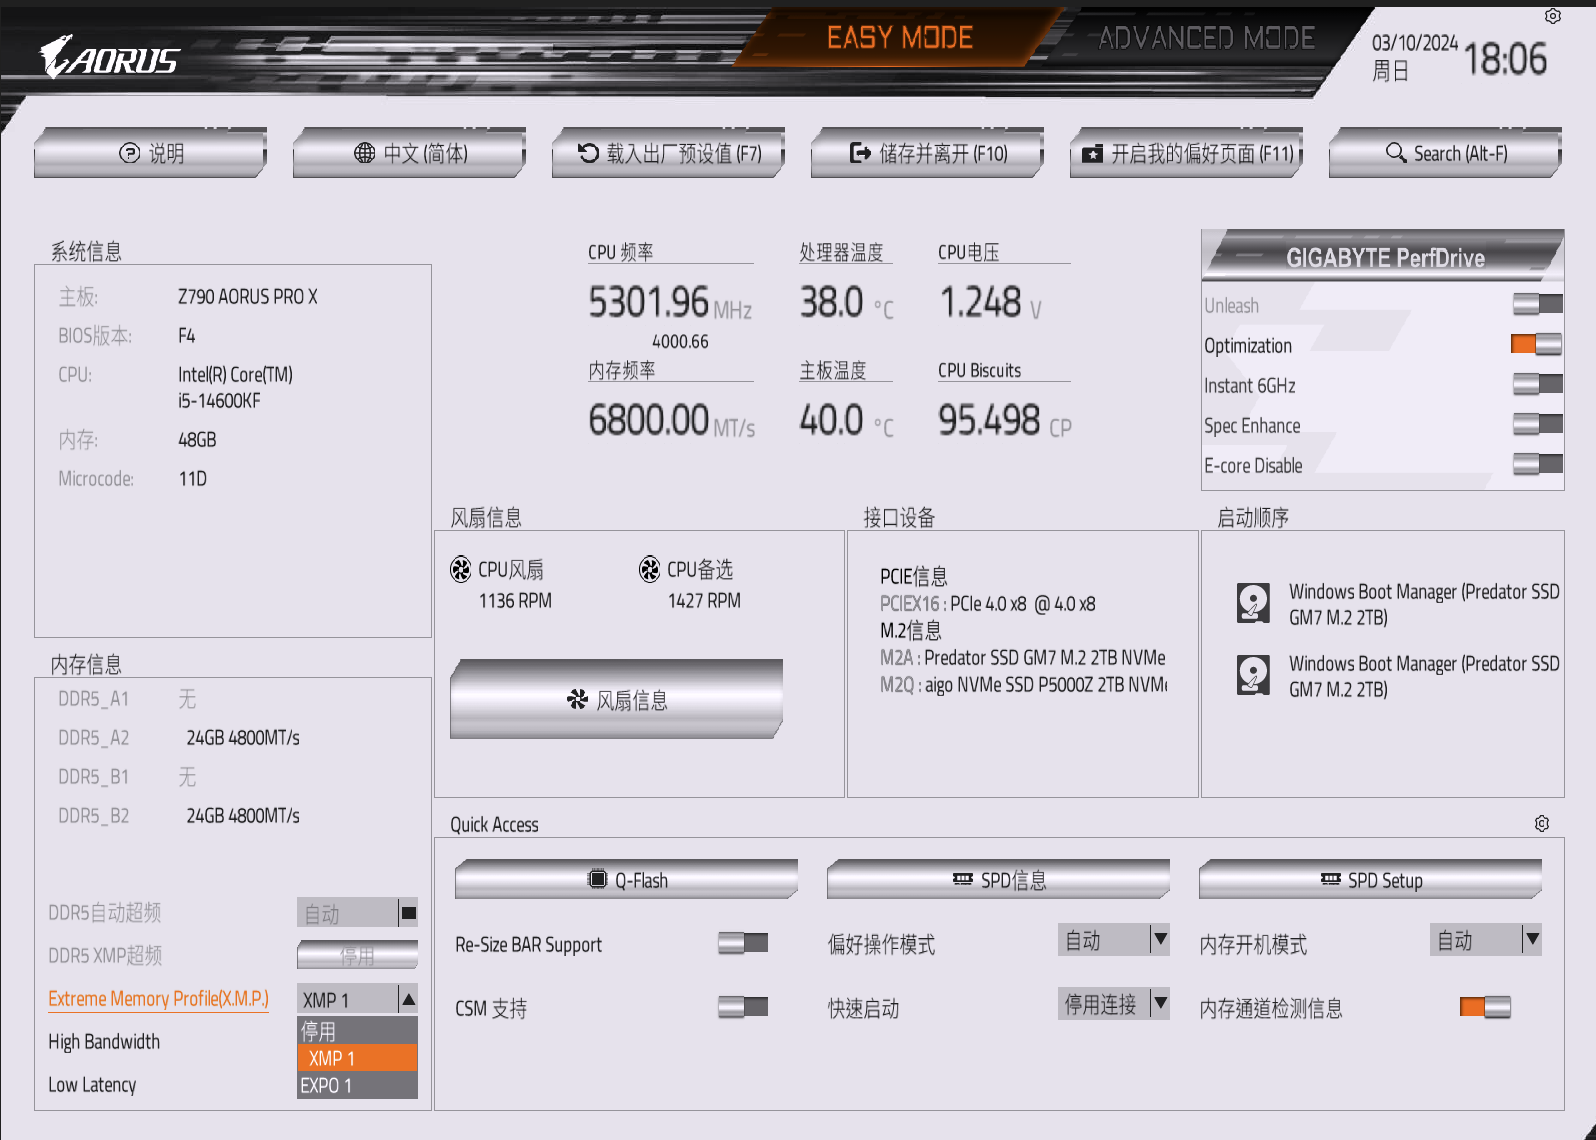
Task: Open the 内存开机模式 dropdown
Action: point(1486,940)
